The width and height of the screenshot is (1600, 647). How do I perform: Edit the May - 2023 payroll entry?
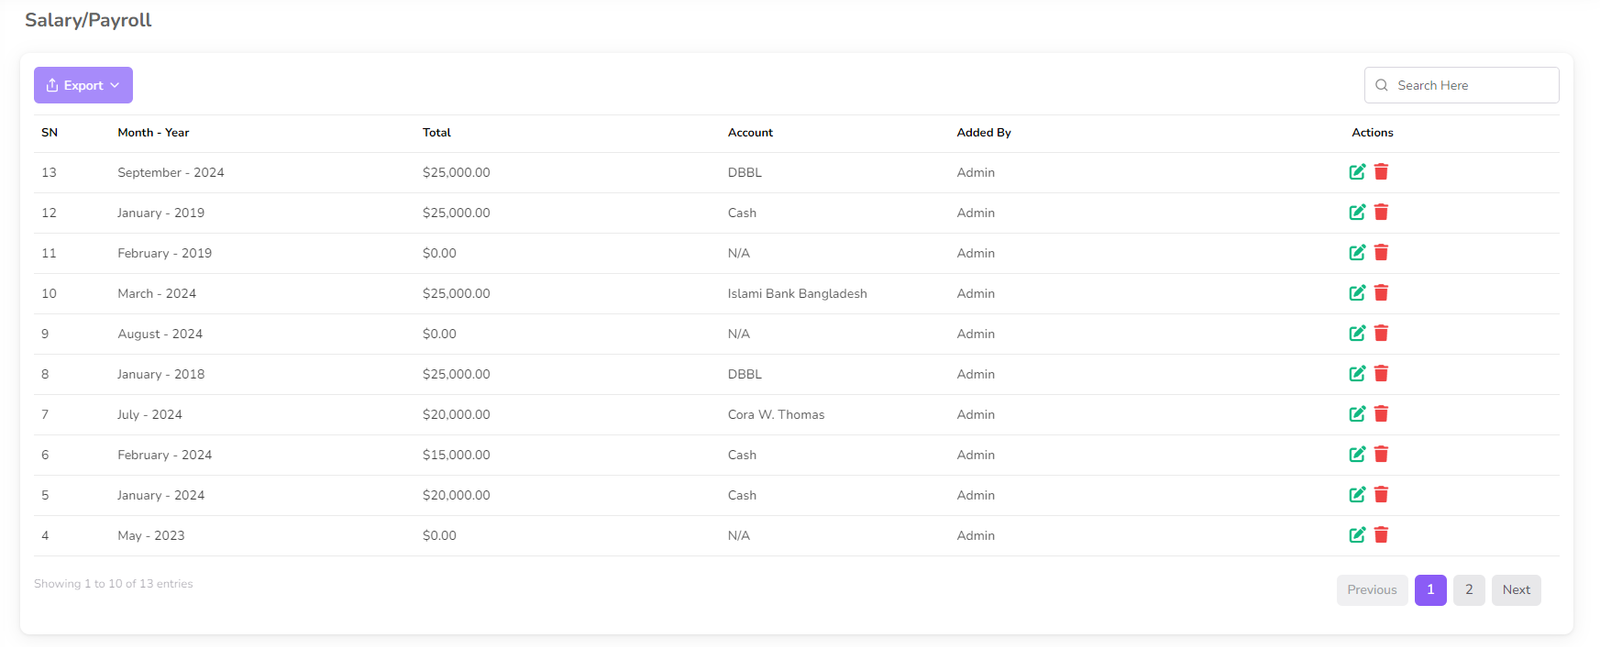pyautogui.click(x=1356, y=535)
